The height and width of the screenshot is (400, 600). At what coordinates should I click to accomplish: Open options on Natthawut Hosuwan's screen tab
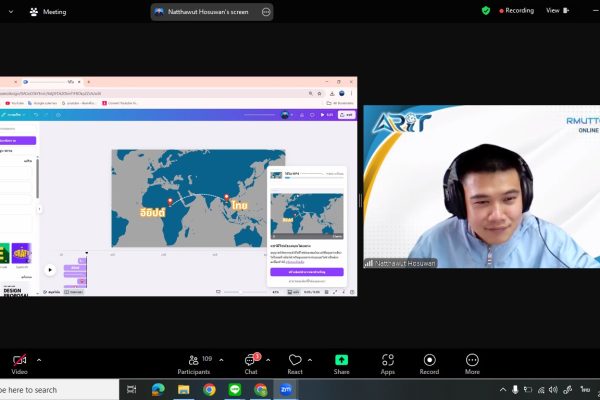click(x=266, y=12)
